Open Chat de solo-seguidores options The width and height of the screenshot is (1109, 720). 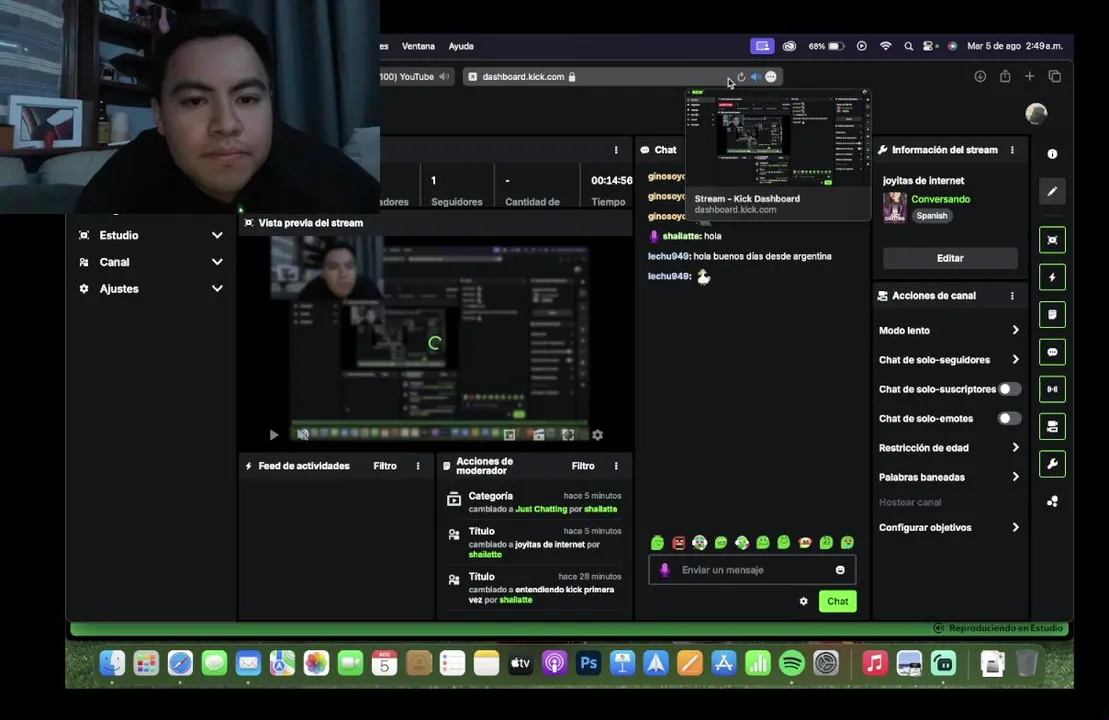pyautogui.click(x=948, y=359)
